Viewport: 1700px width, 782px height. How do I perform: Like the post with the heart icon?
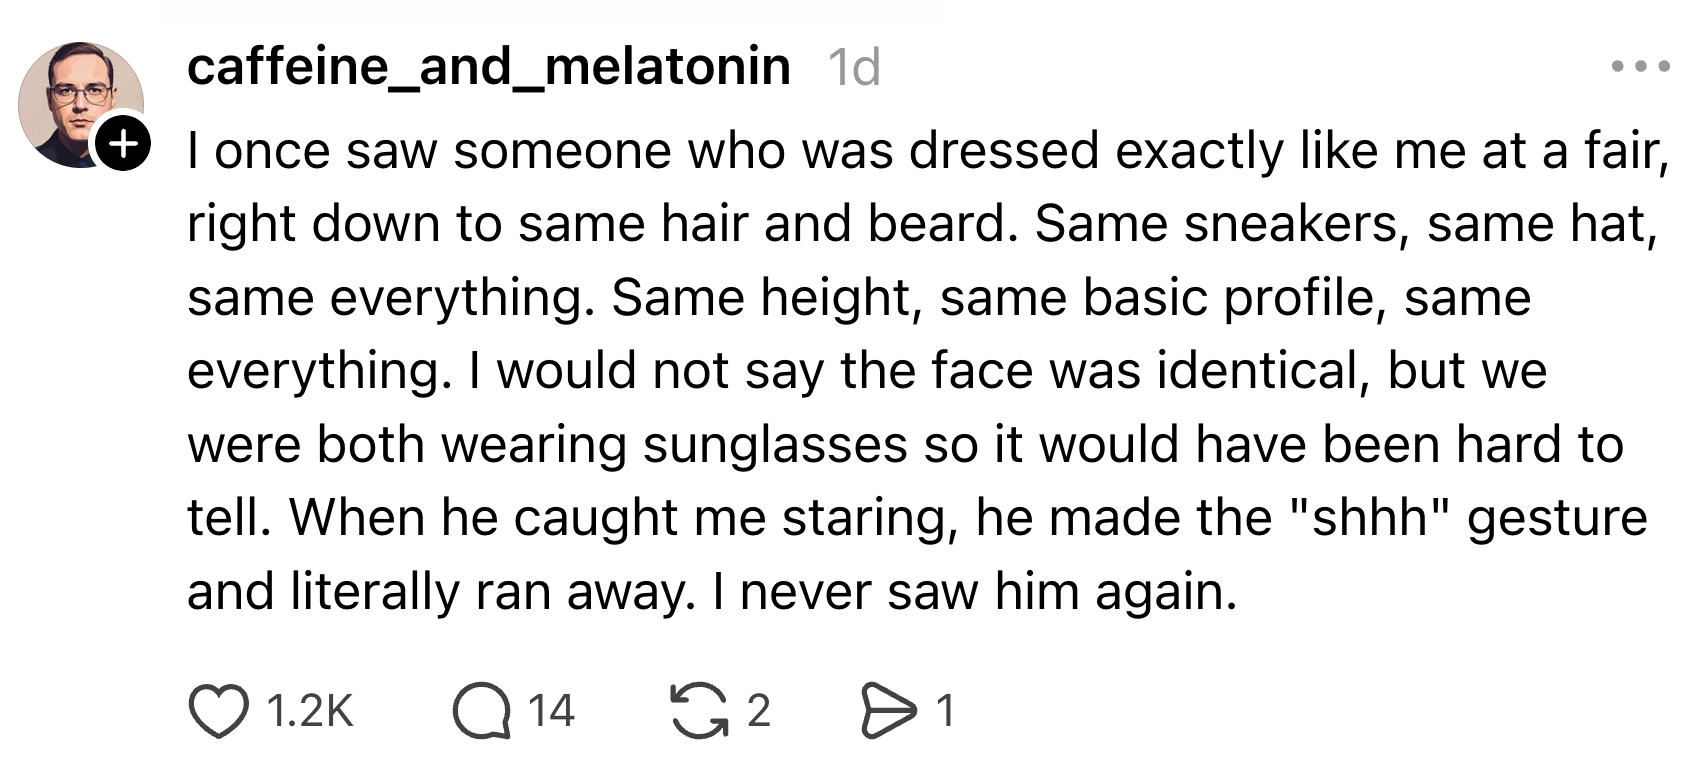pos(218,711)
